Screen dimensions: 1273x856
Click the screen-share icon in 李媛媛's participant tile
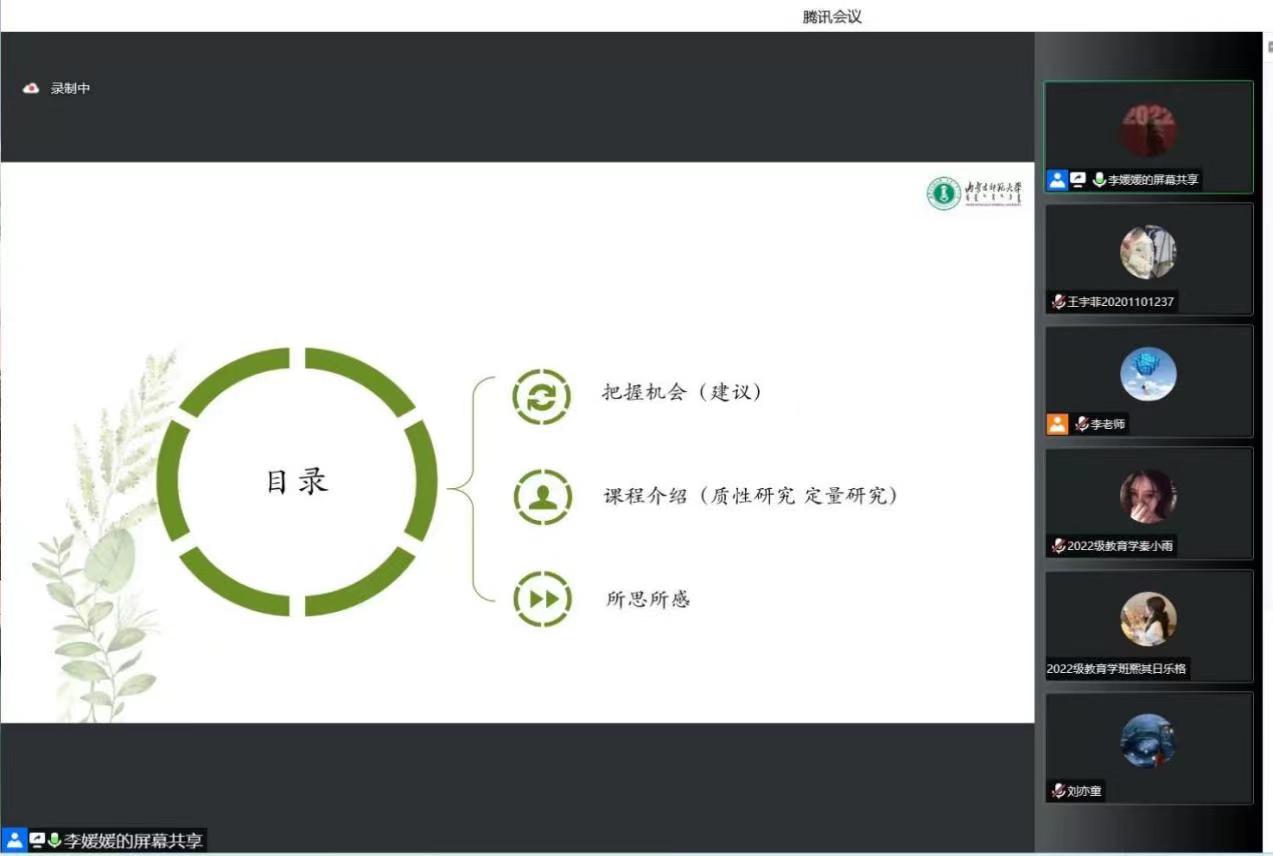tap(1078, 180)
